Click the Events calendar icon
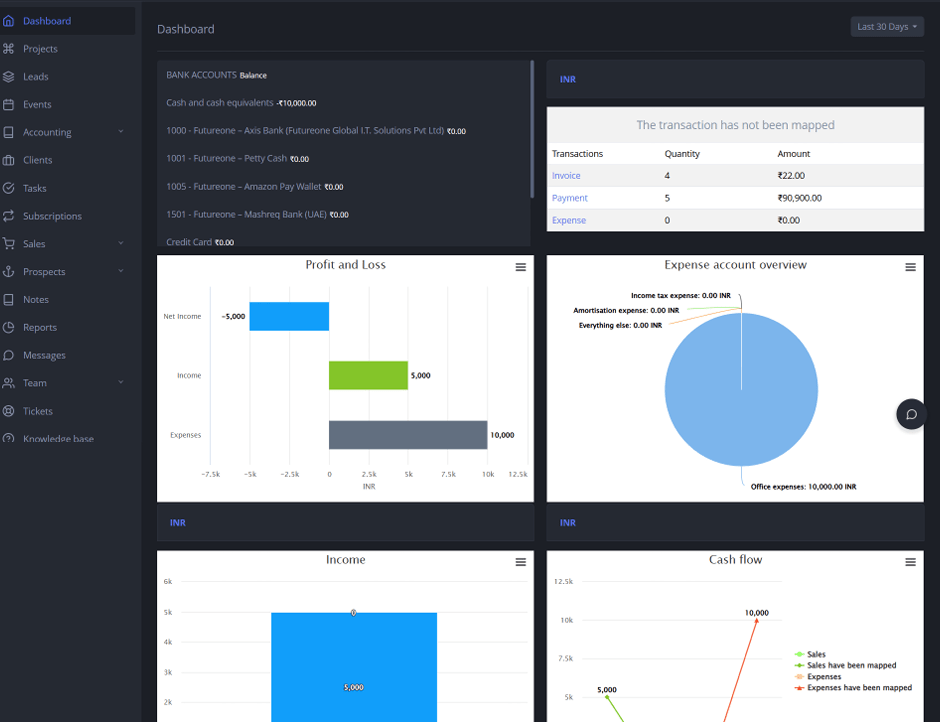The image size is (941, 722). click(9, 105)
